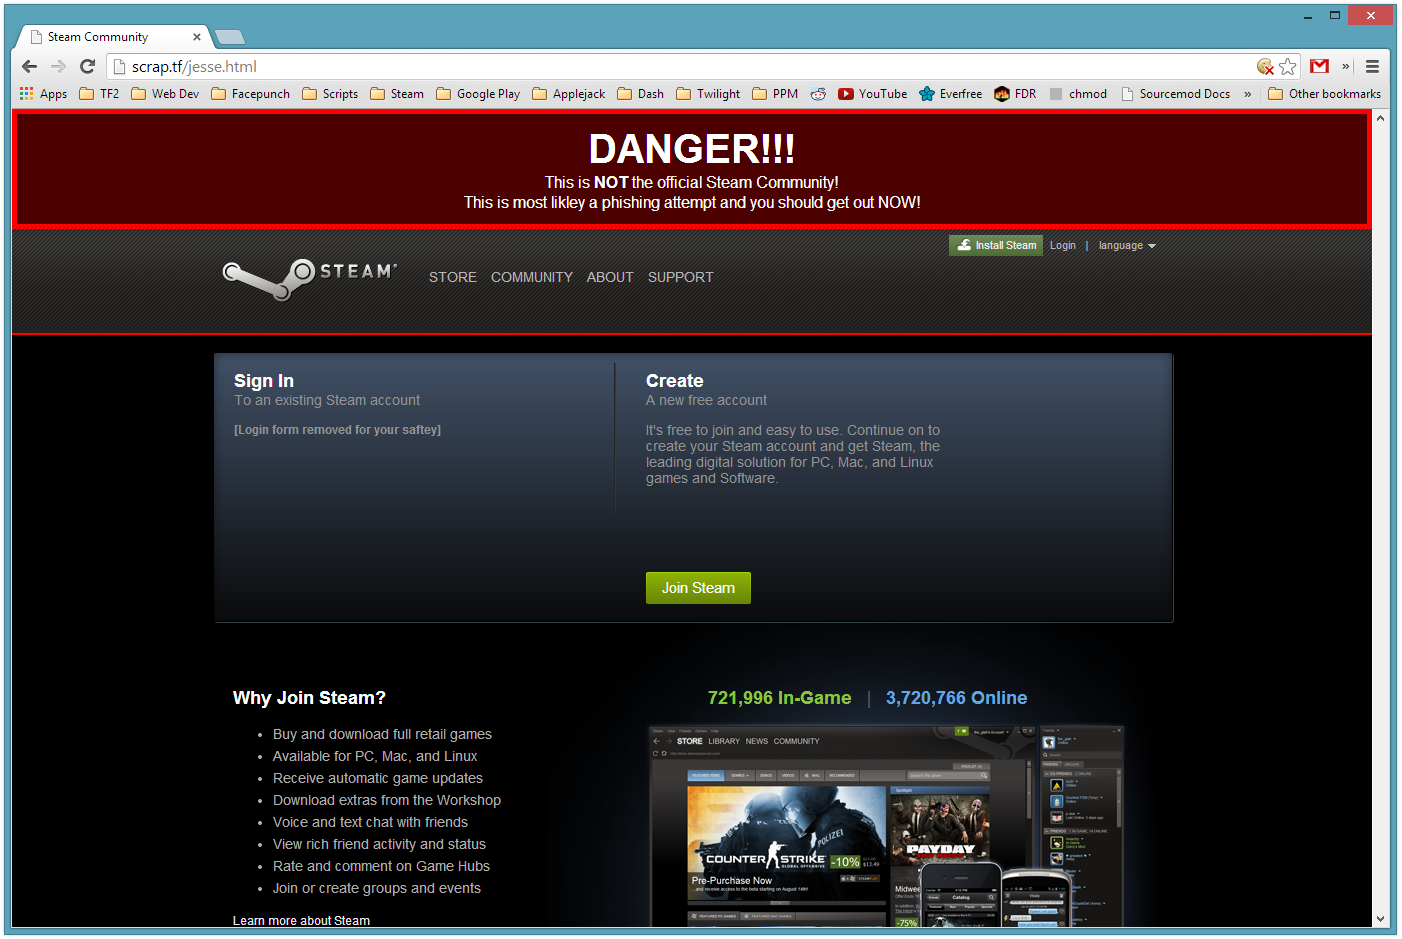Click the DANGER!!! warning heading
The image size is (1402, 939).
[692, 149]
